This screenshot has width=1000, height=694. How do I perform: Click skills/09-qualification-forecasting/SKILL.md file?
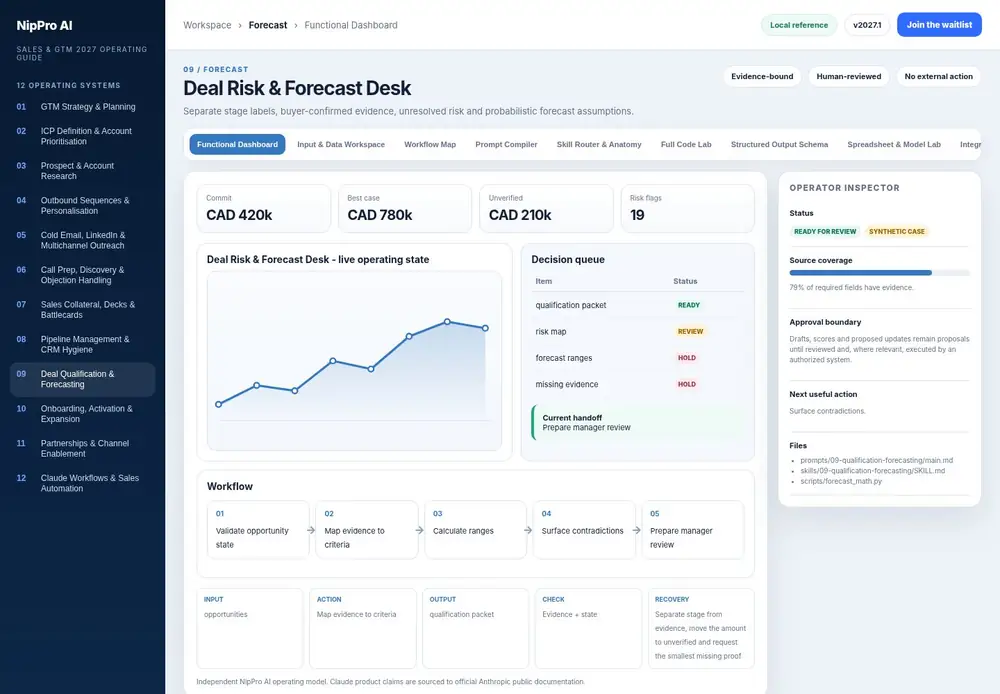coord(872,471)
